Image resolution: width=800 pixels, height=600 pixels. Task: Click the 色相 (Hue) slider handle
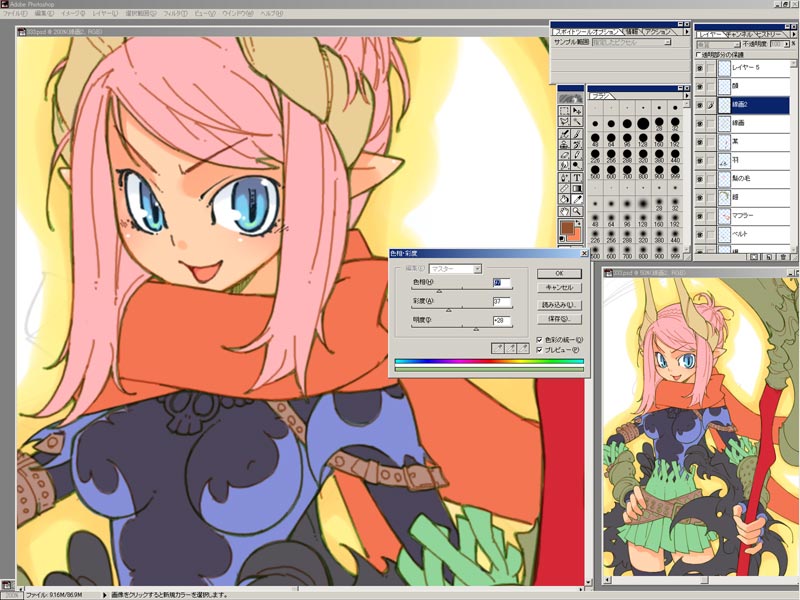[439, 291]
